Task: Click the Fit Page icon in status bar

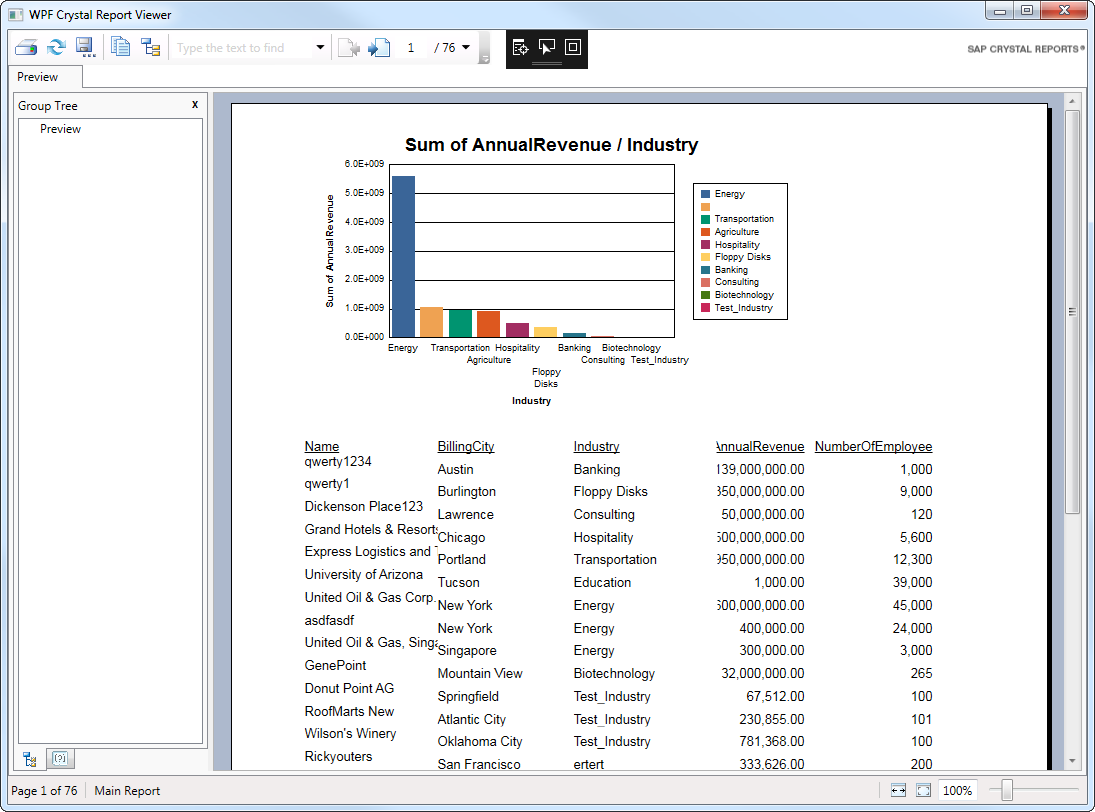Action: point(923,790)
